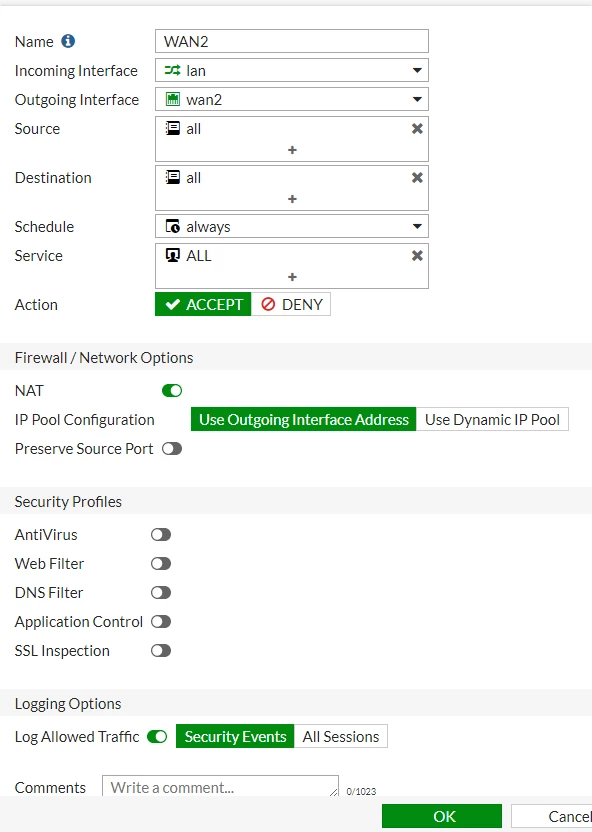Enable Web Filter security profile
592x832 pixels.
[161, 564]
